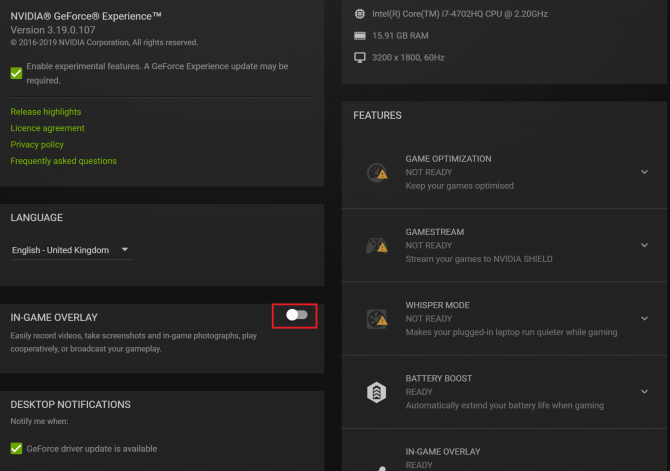
Task: Click the Language section heading
Action: pyautogui.click(x=37, y=218)
